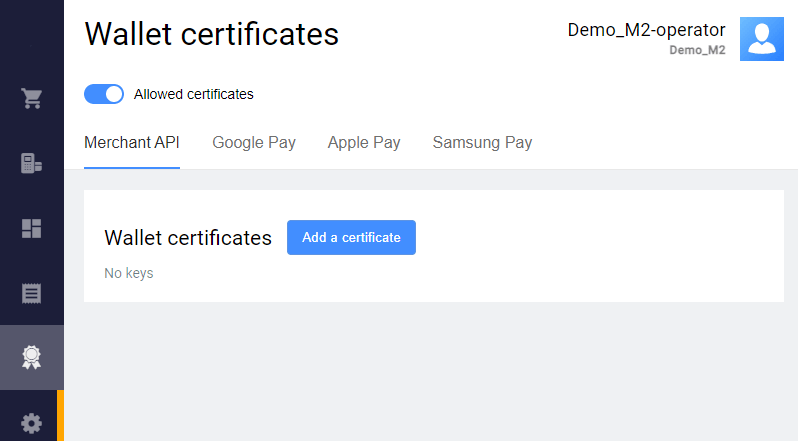Click the certificate ribbon sidebar icon
798x441 pixels.
click(x=31, y=358)
